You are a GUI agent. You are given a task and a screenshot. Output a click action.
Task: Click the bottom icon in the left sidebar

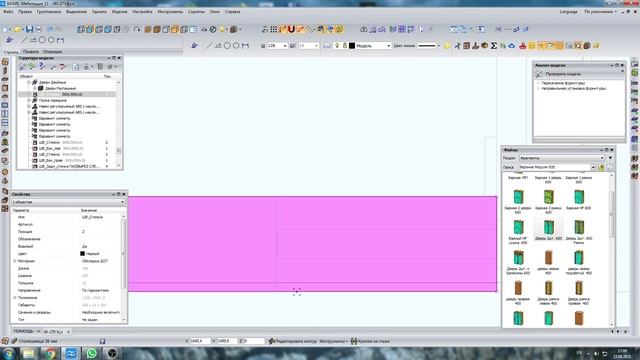tap(5, 209)
